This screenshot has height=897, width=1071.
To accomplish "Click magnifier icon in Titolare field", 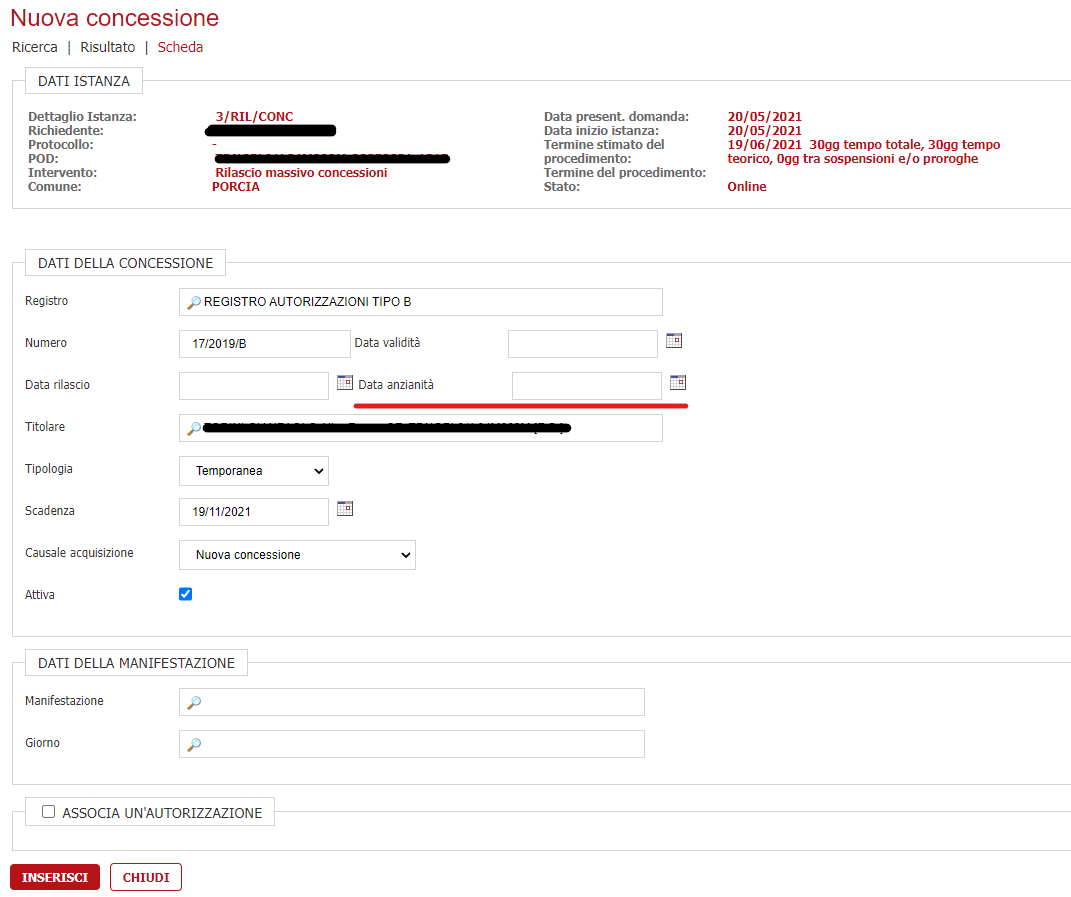I will click(194, 428).
